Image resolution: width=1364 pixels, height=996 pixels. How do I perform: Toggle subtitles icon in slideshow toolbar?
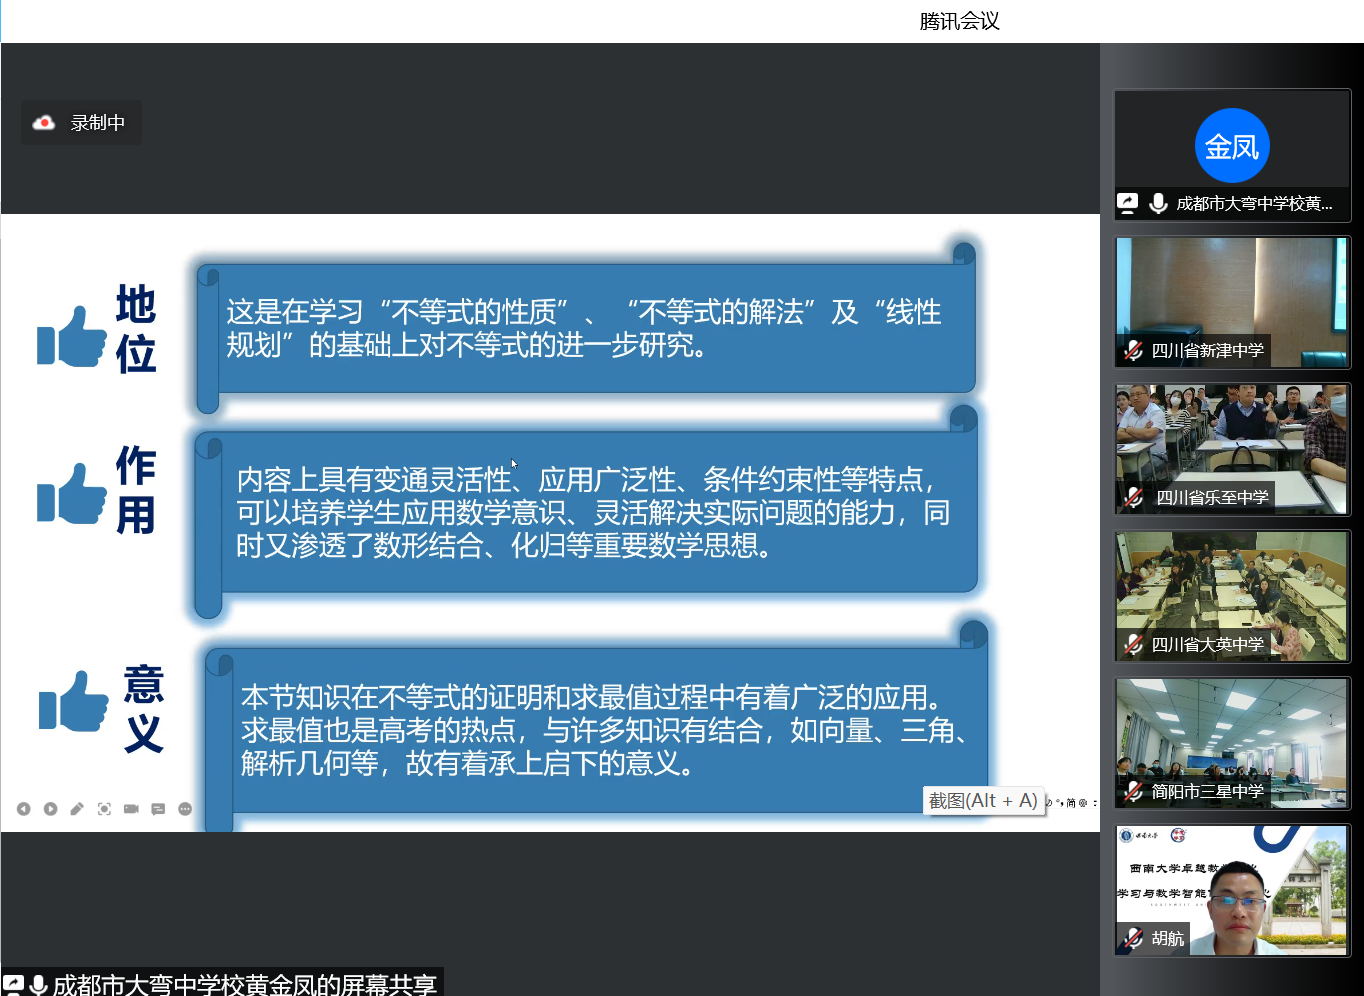pyautogui.click(x=158, y=809)
